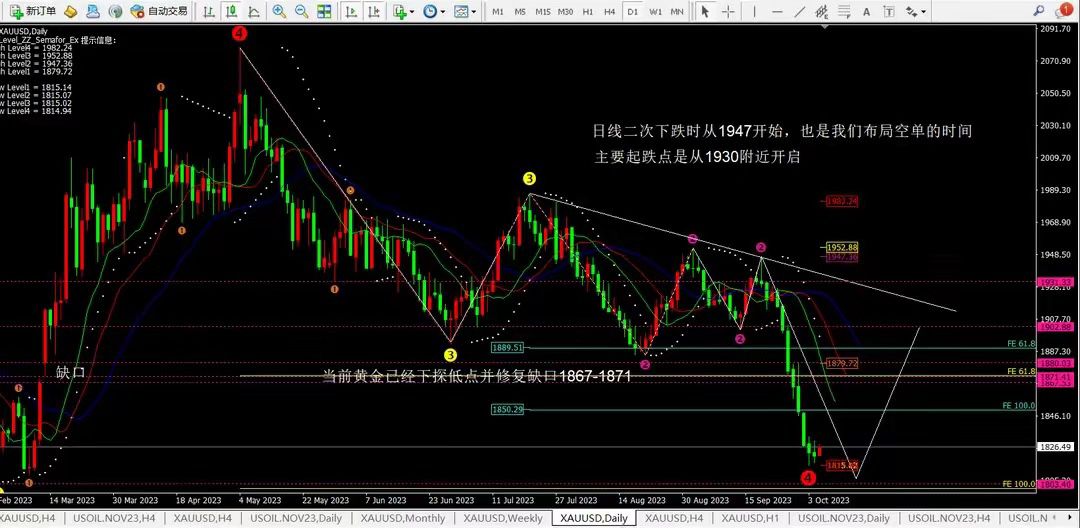This screenshot has width=1080, height=528.
Task: Click the yellow 1952.88 level label
Action: (844, 247)
